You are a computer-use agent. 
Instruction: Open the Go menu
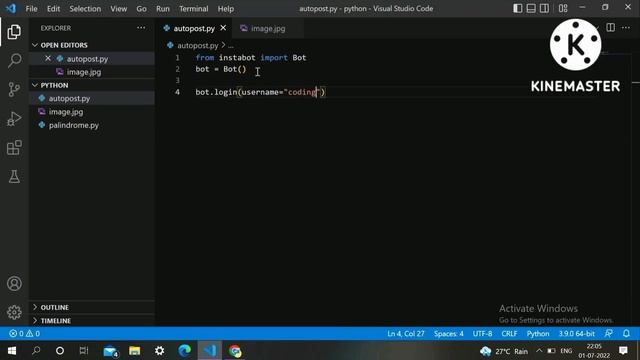point(141,9)
